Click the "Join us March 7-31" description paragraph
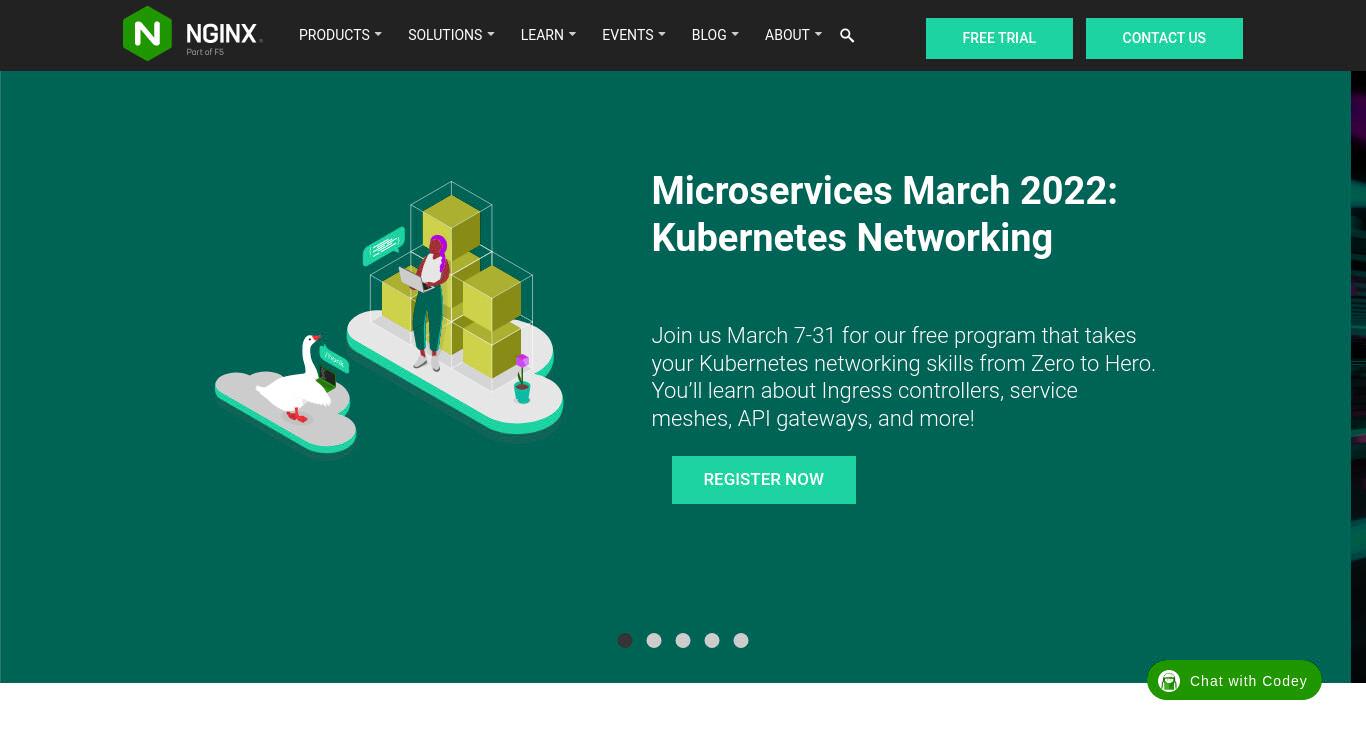 (903, 377)
